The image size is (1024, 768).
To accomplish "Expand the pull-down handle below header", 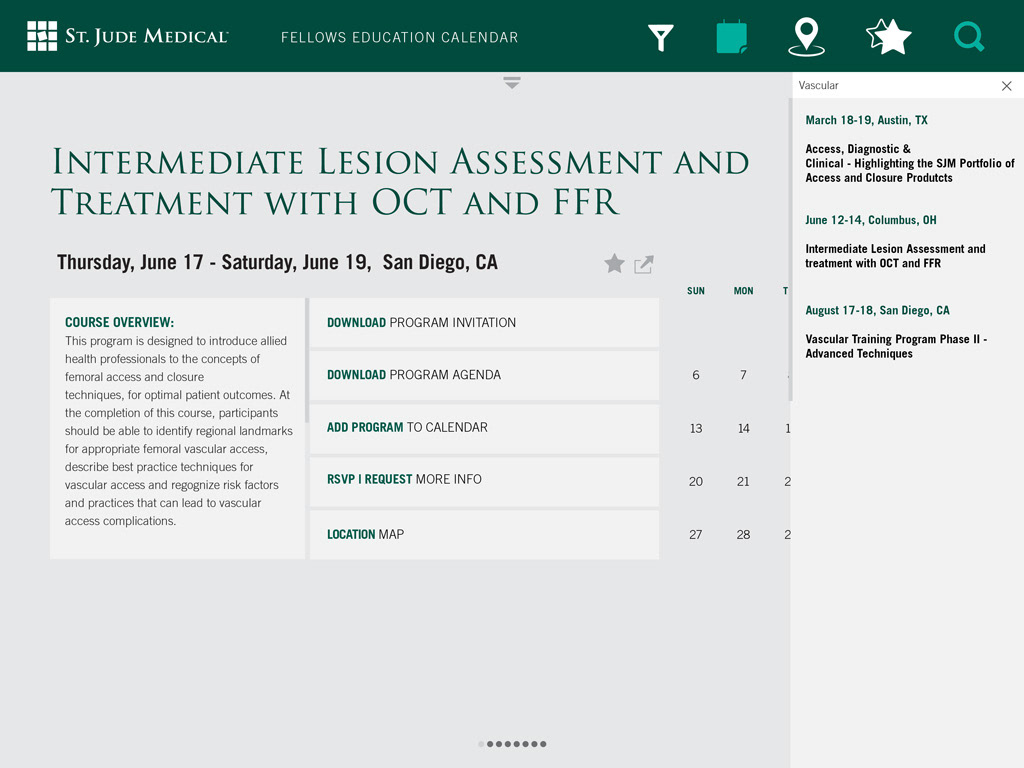I will pyautogui.click(x=512, y=83).
